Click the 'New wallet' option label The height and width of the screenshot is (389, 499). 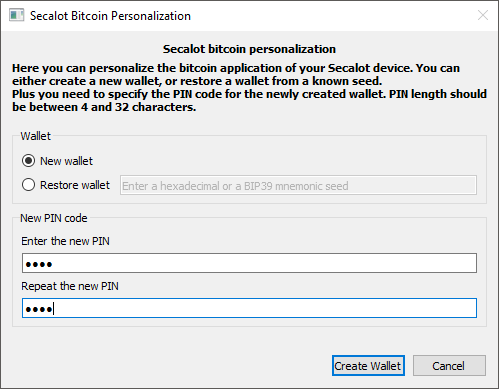pos(66,161)
